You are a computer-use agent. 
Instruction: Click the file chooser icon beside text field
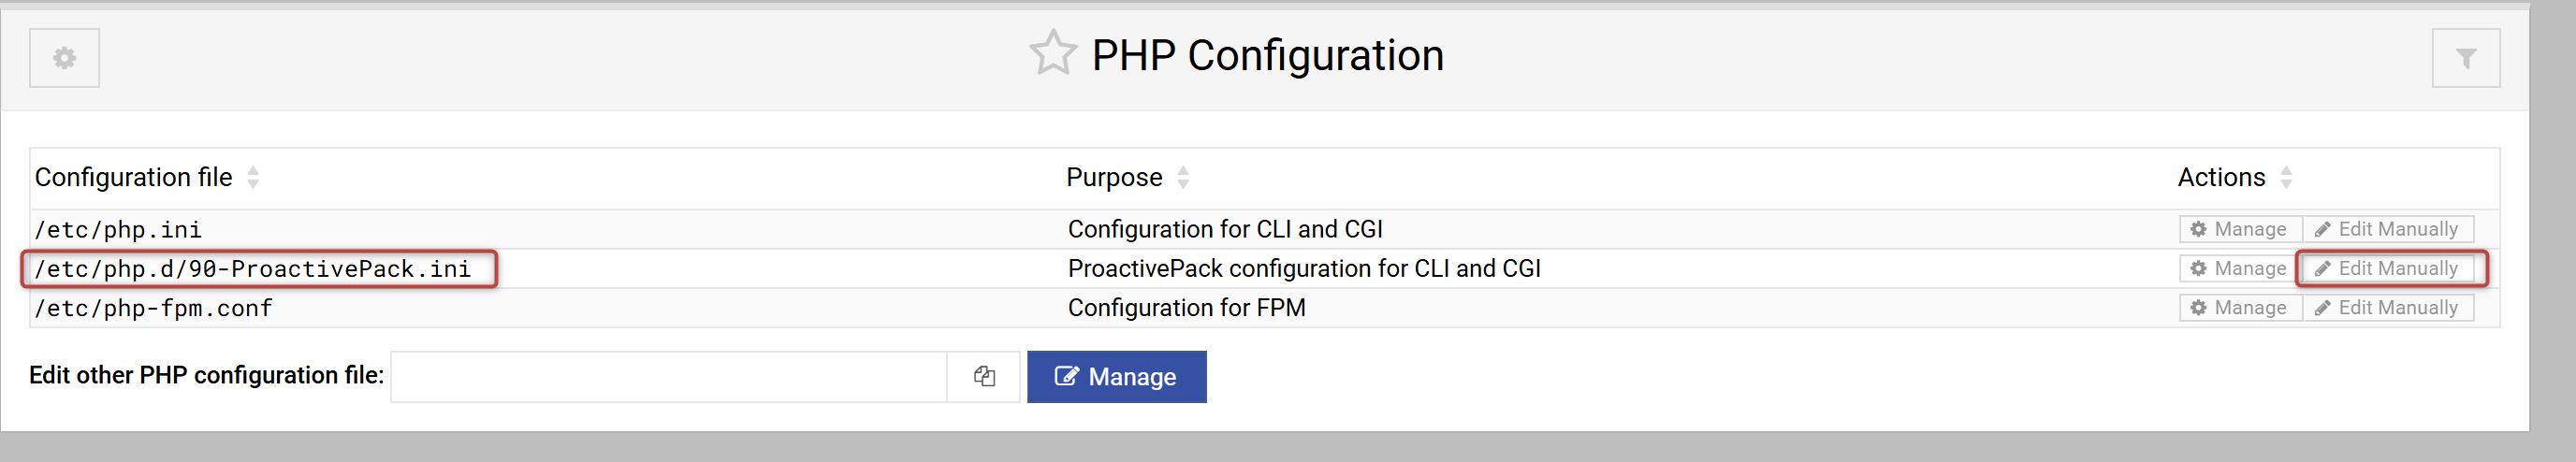tap(983, 376)
